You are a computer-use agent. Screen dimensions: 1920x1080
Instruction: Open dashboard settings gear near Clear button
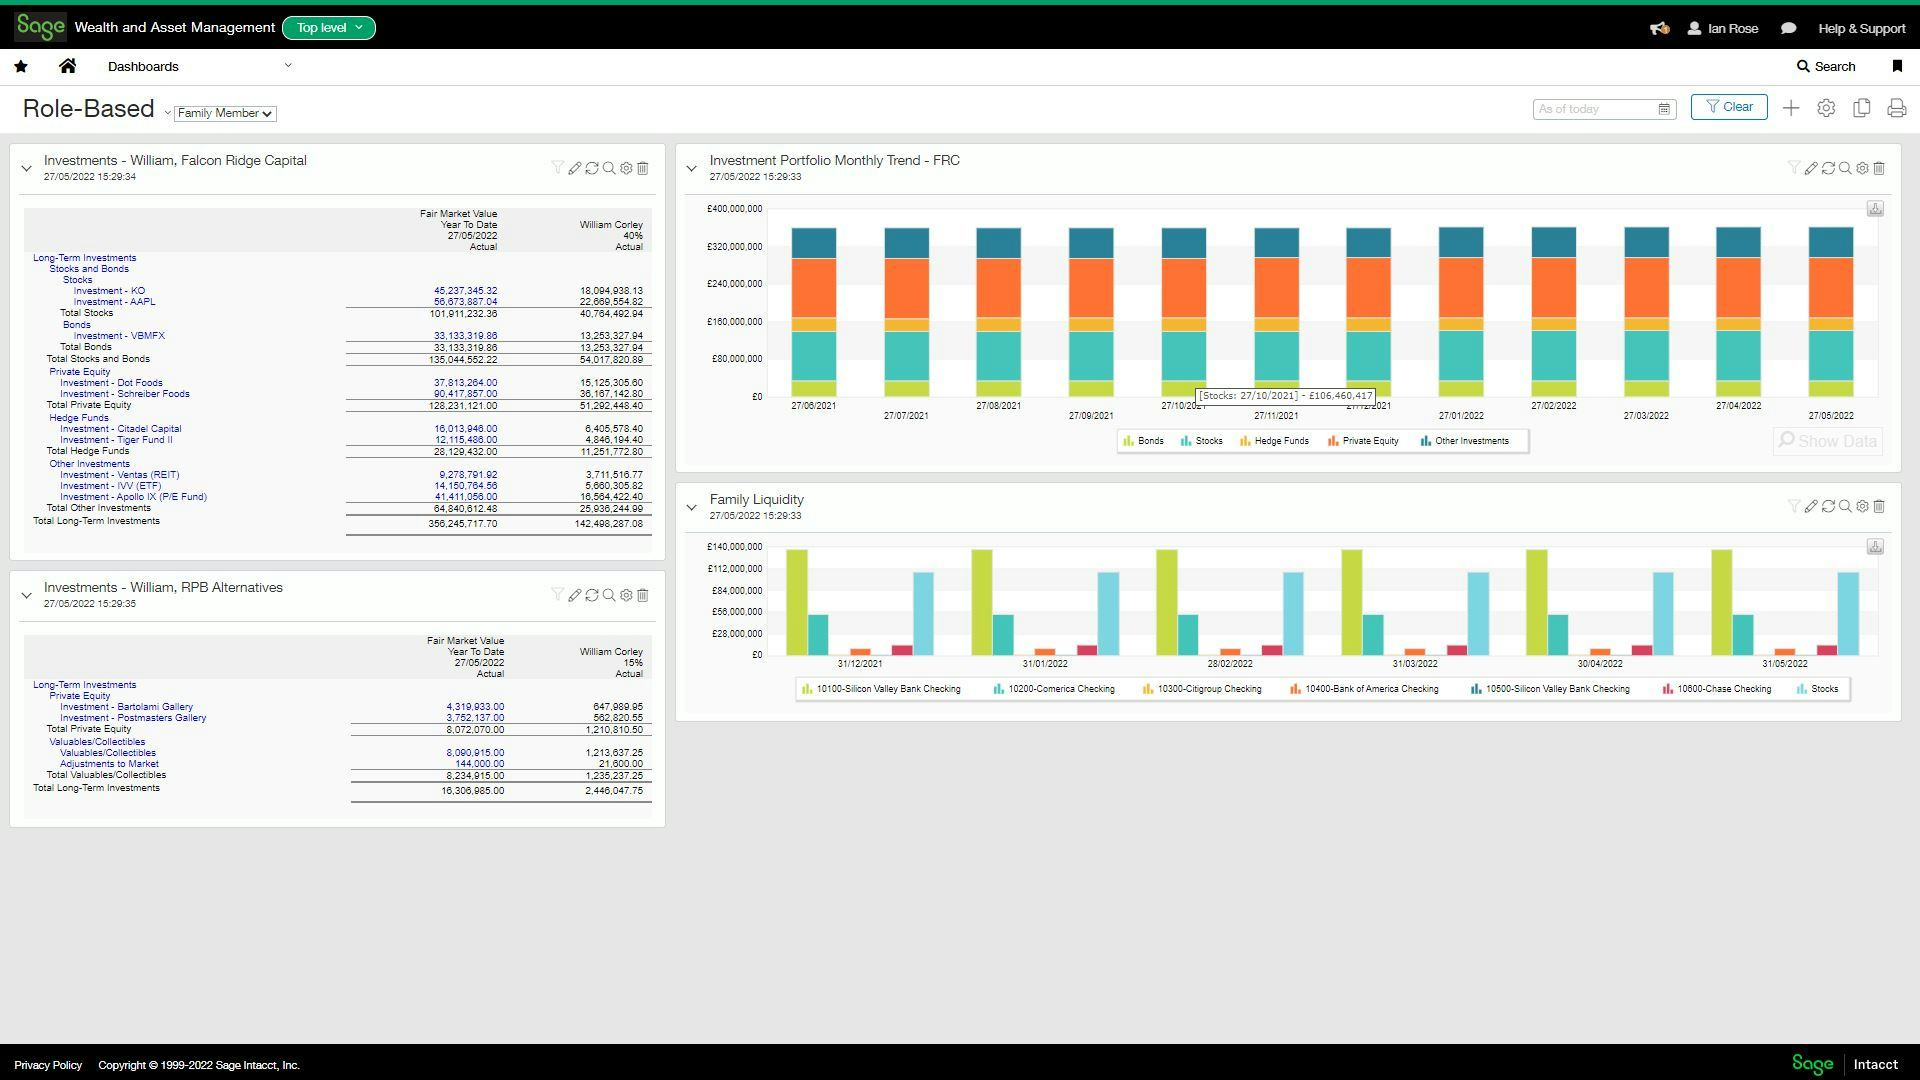coord(1826,108)
